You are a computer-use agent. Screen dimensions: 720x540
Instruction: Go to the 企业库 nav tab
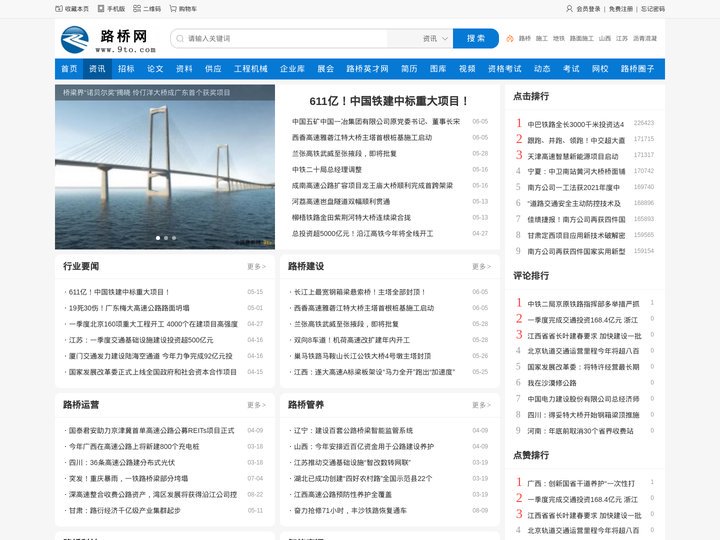(x=292, y=69)
